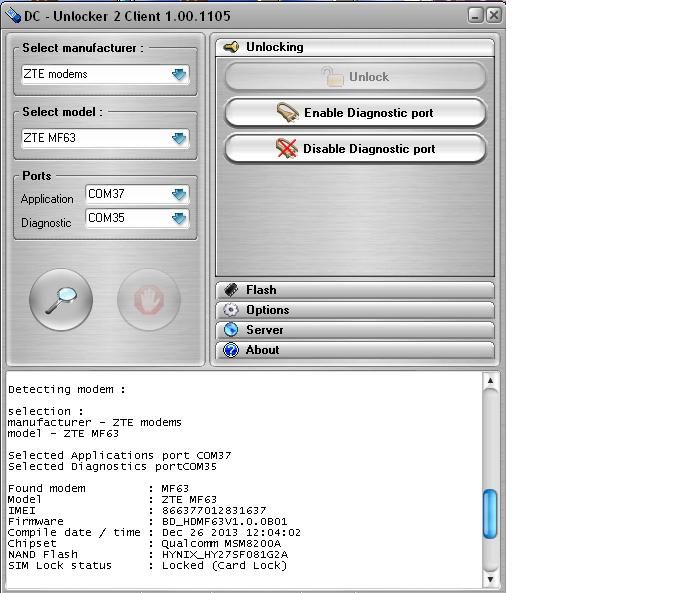
Task: Click the Flash section chip icon
Action: click(x=231, y=290)
